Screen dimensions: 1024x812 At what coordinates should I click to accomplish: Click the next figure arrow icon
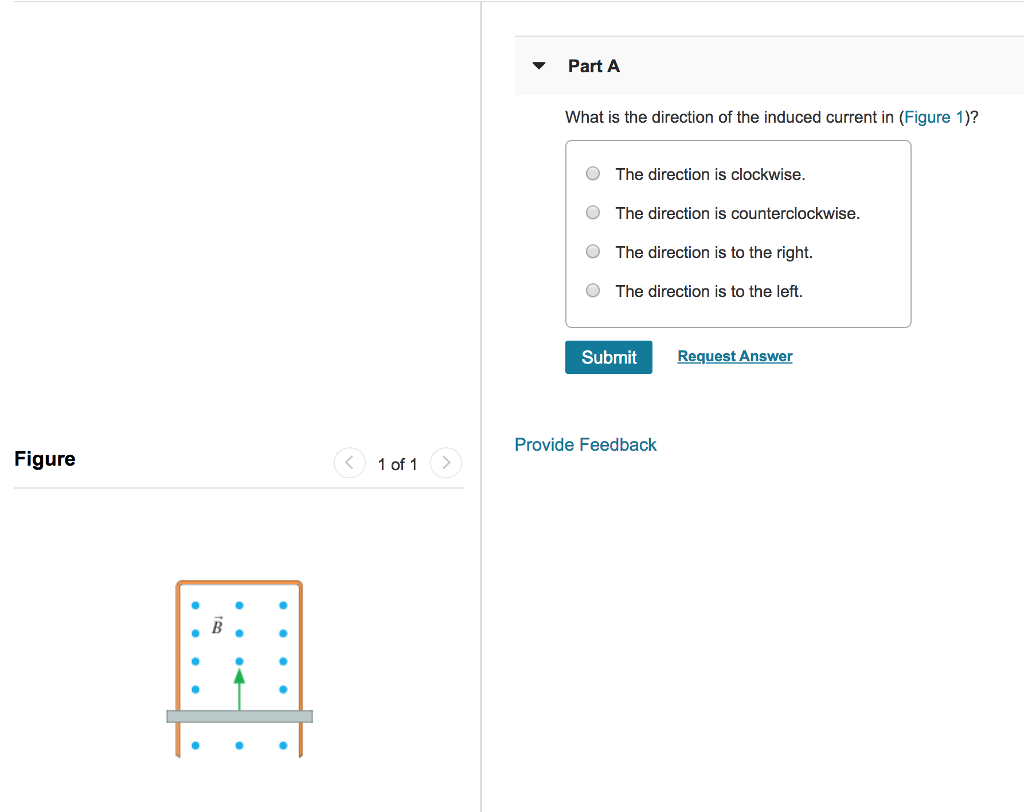[446, 462]
